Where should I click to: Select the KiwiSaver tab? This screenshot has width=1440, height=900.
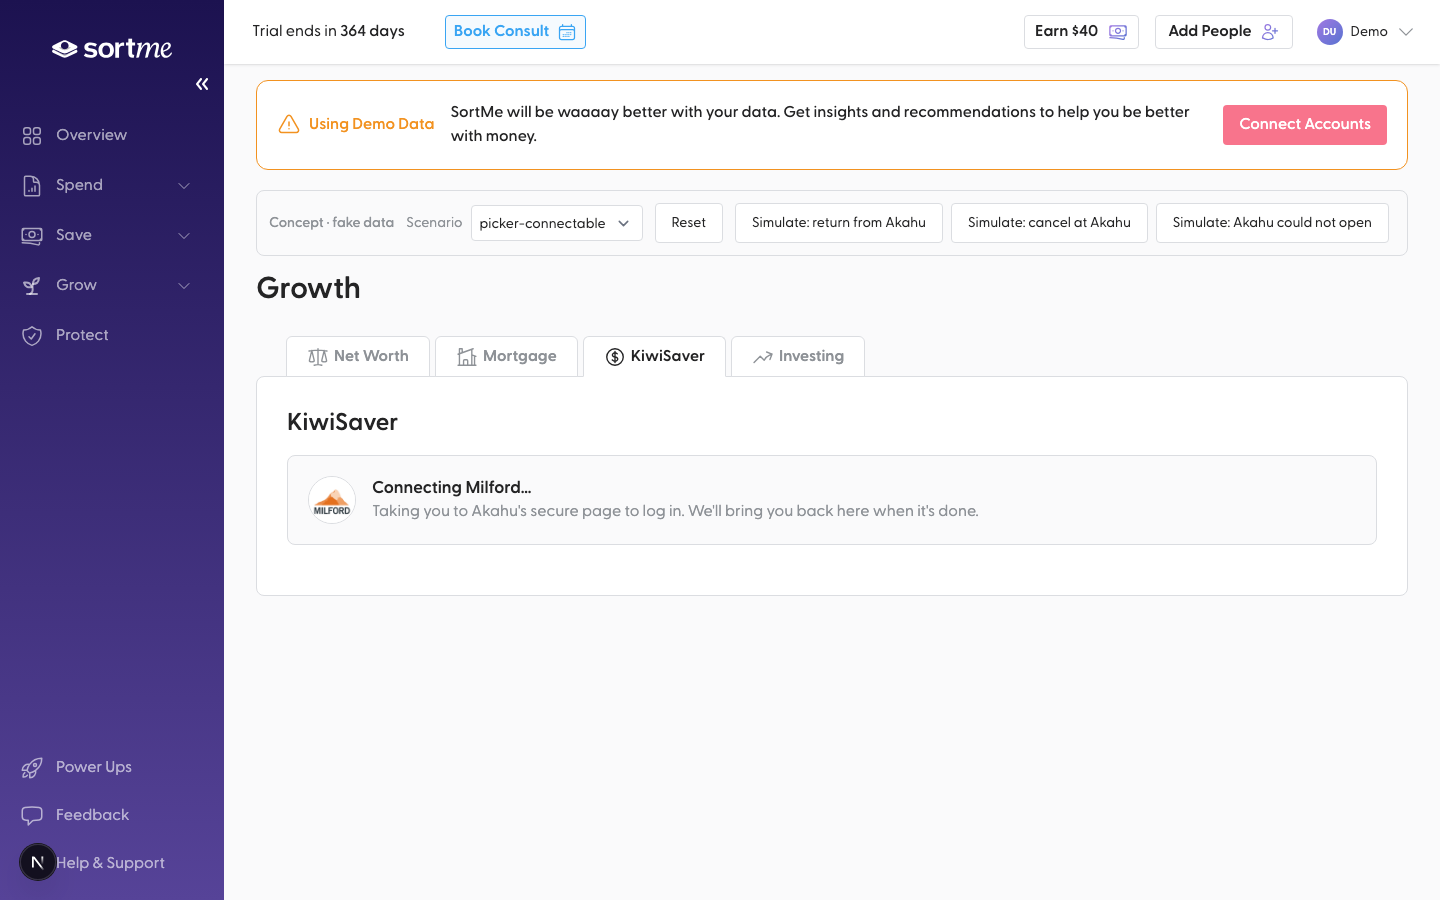pyautogui.click(x=655, y=356)
